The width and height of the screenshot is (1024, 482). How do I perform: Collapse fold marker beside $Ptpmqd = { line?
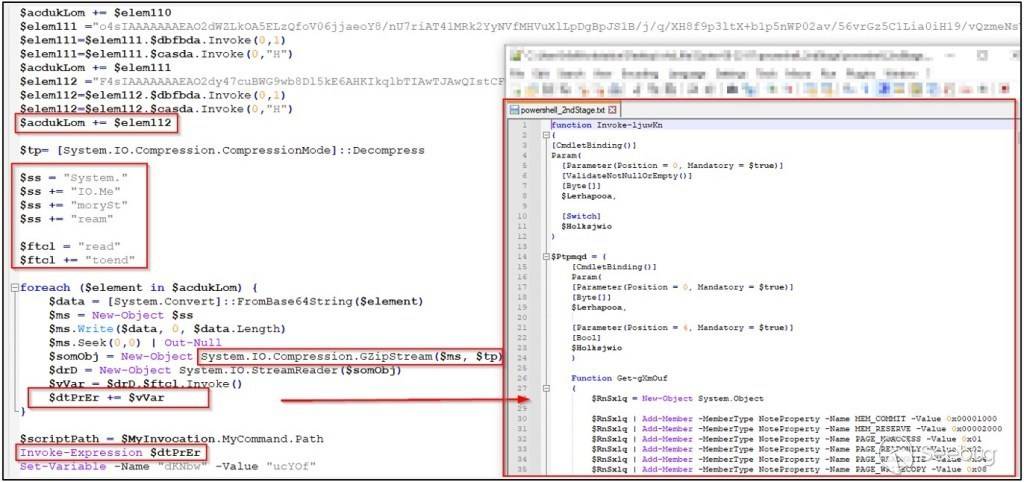click(x=545, y=257)
